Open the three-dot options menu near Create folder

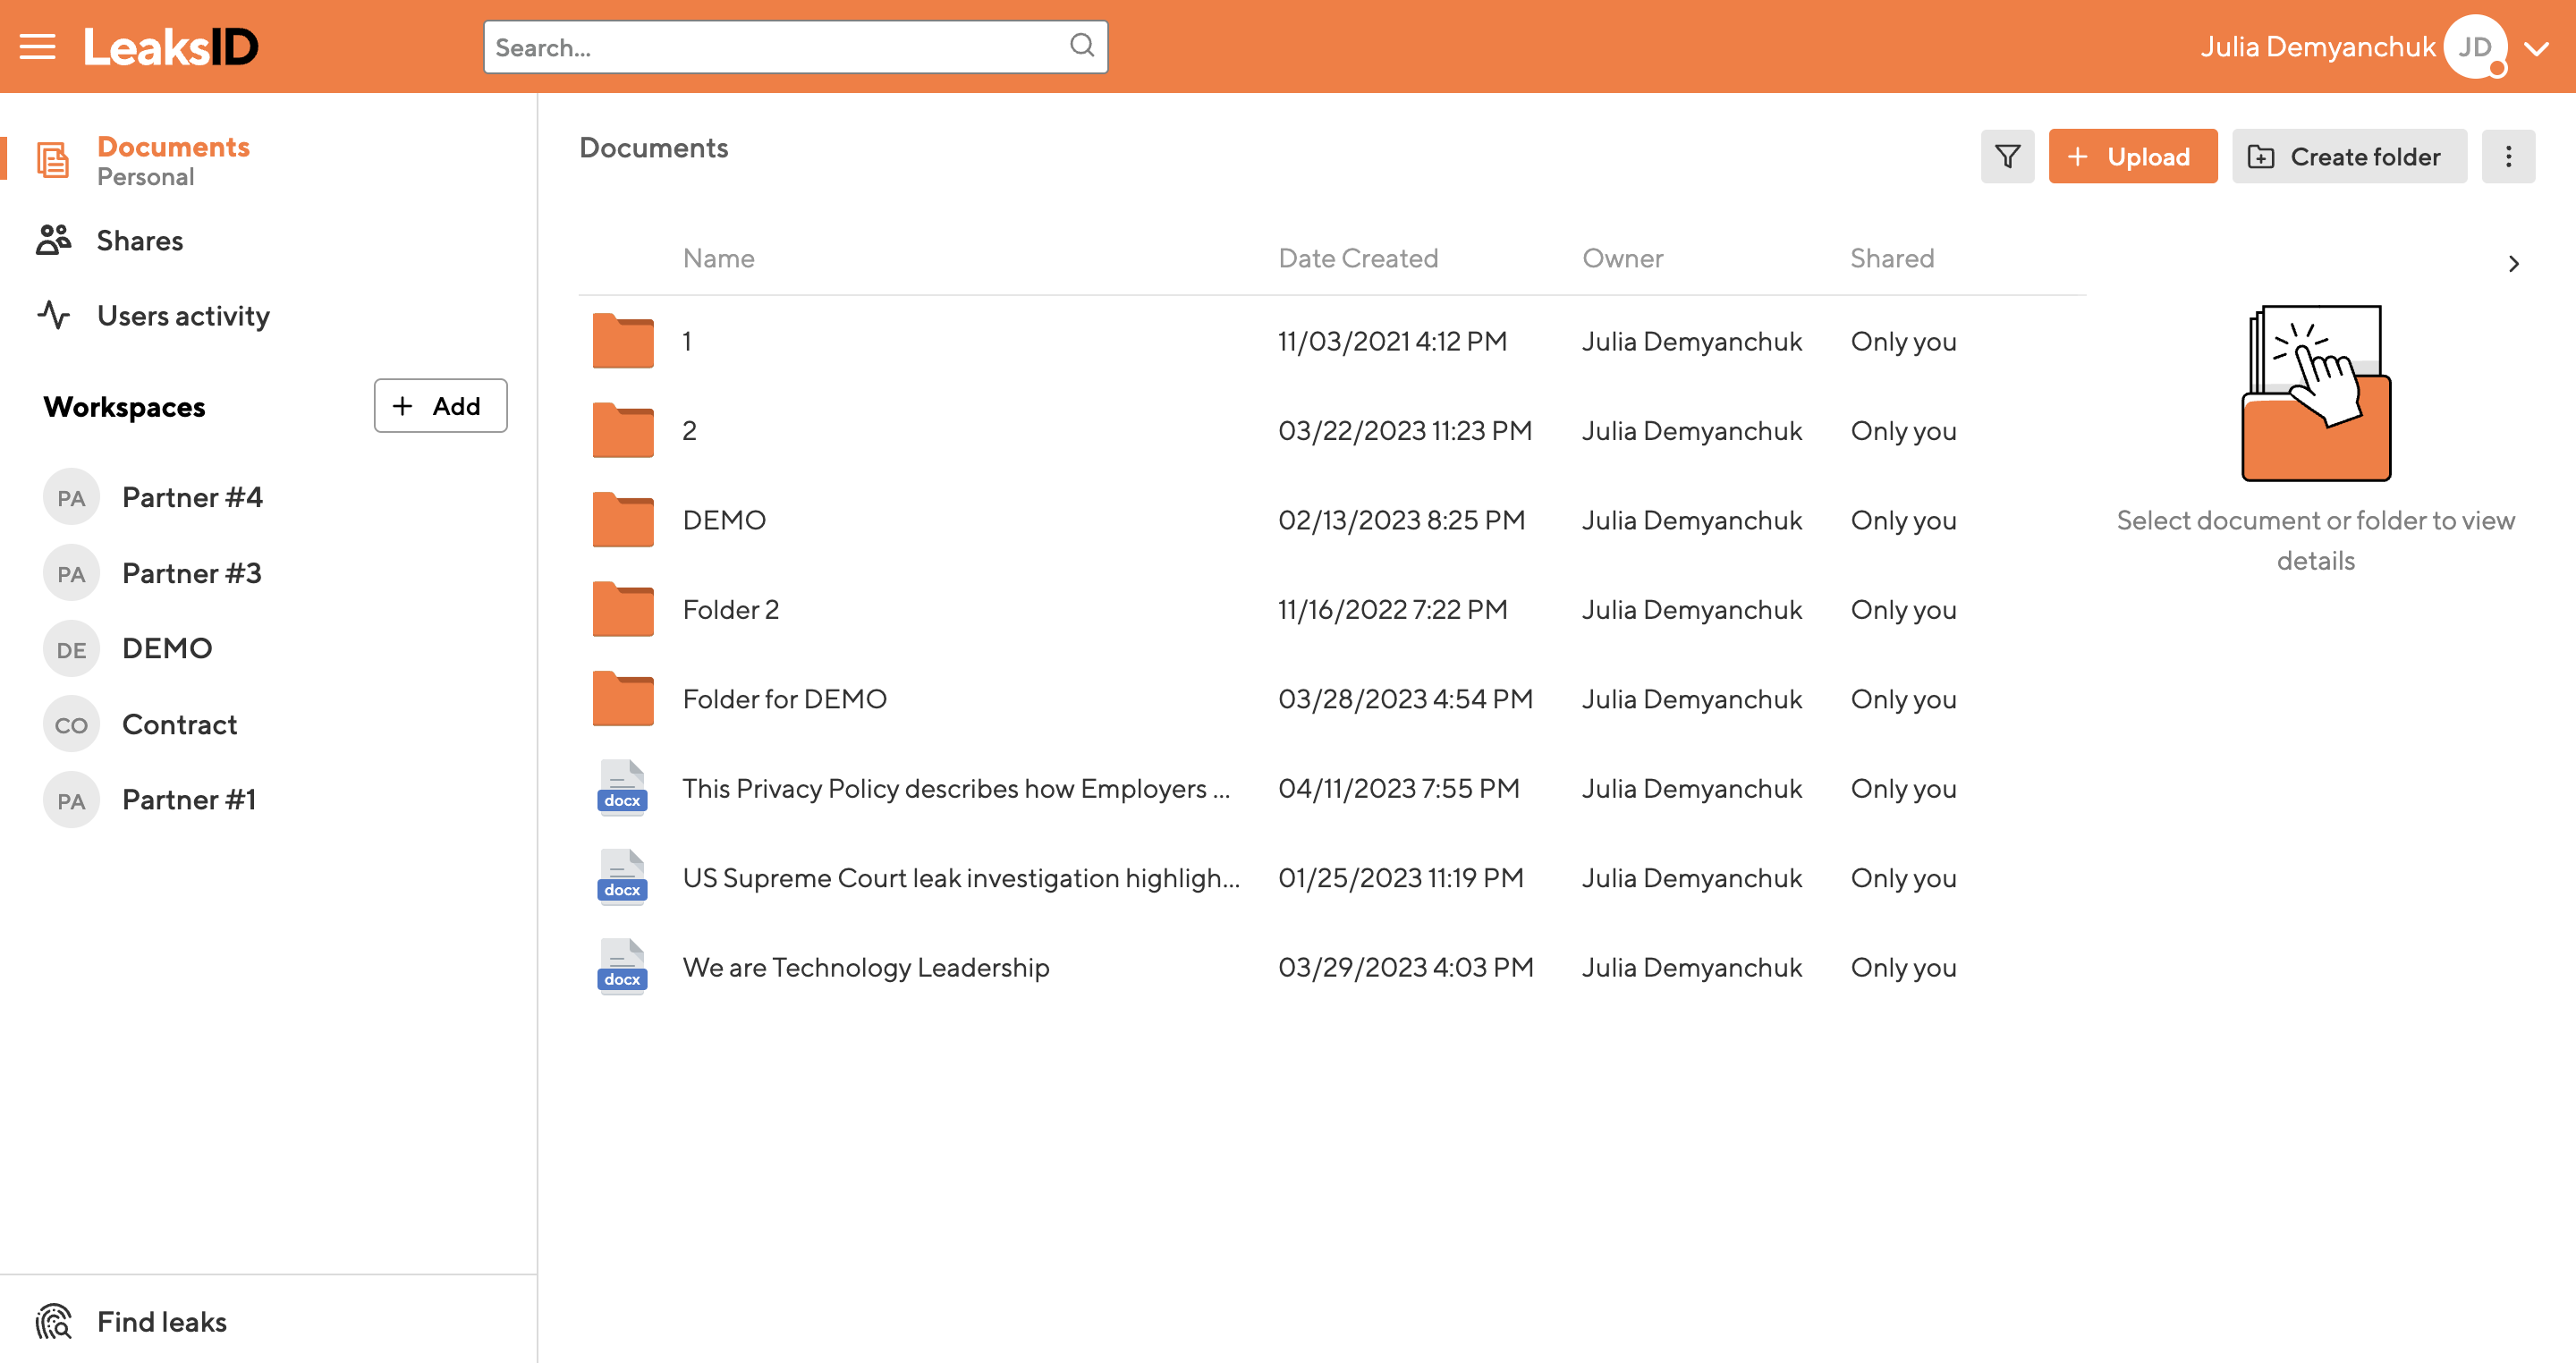pyautogui.click(x=2509, y=156)
